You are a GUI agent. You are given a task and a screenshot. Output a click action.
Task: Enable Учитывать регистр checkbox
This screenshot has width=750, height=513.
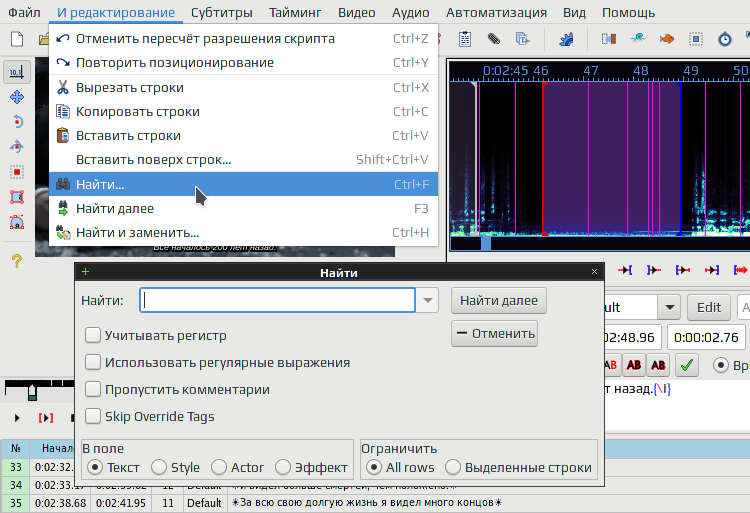tap(93, 335)
